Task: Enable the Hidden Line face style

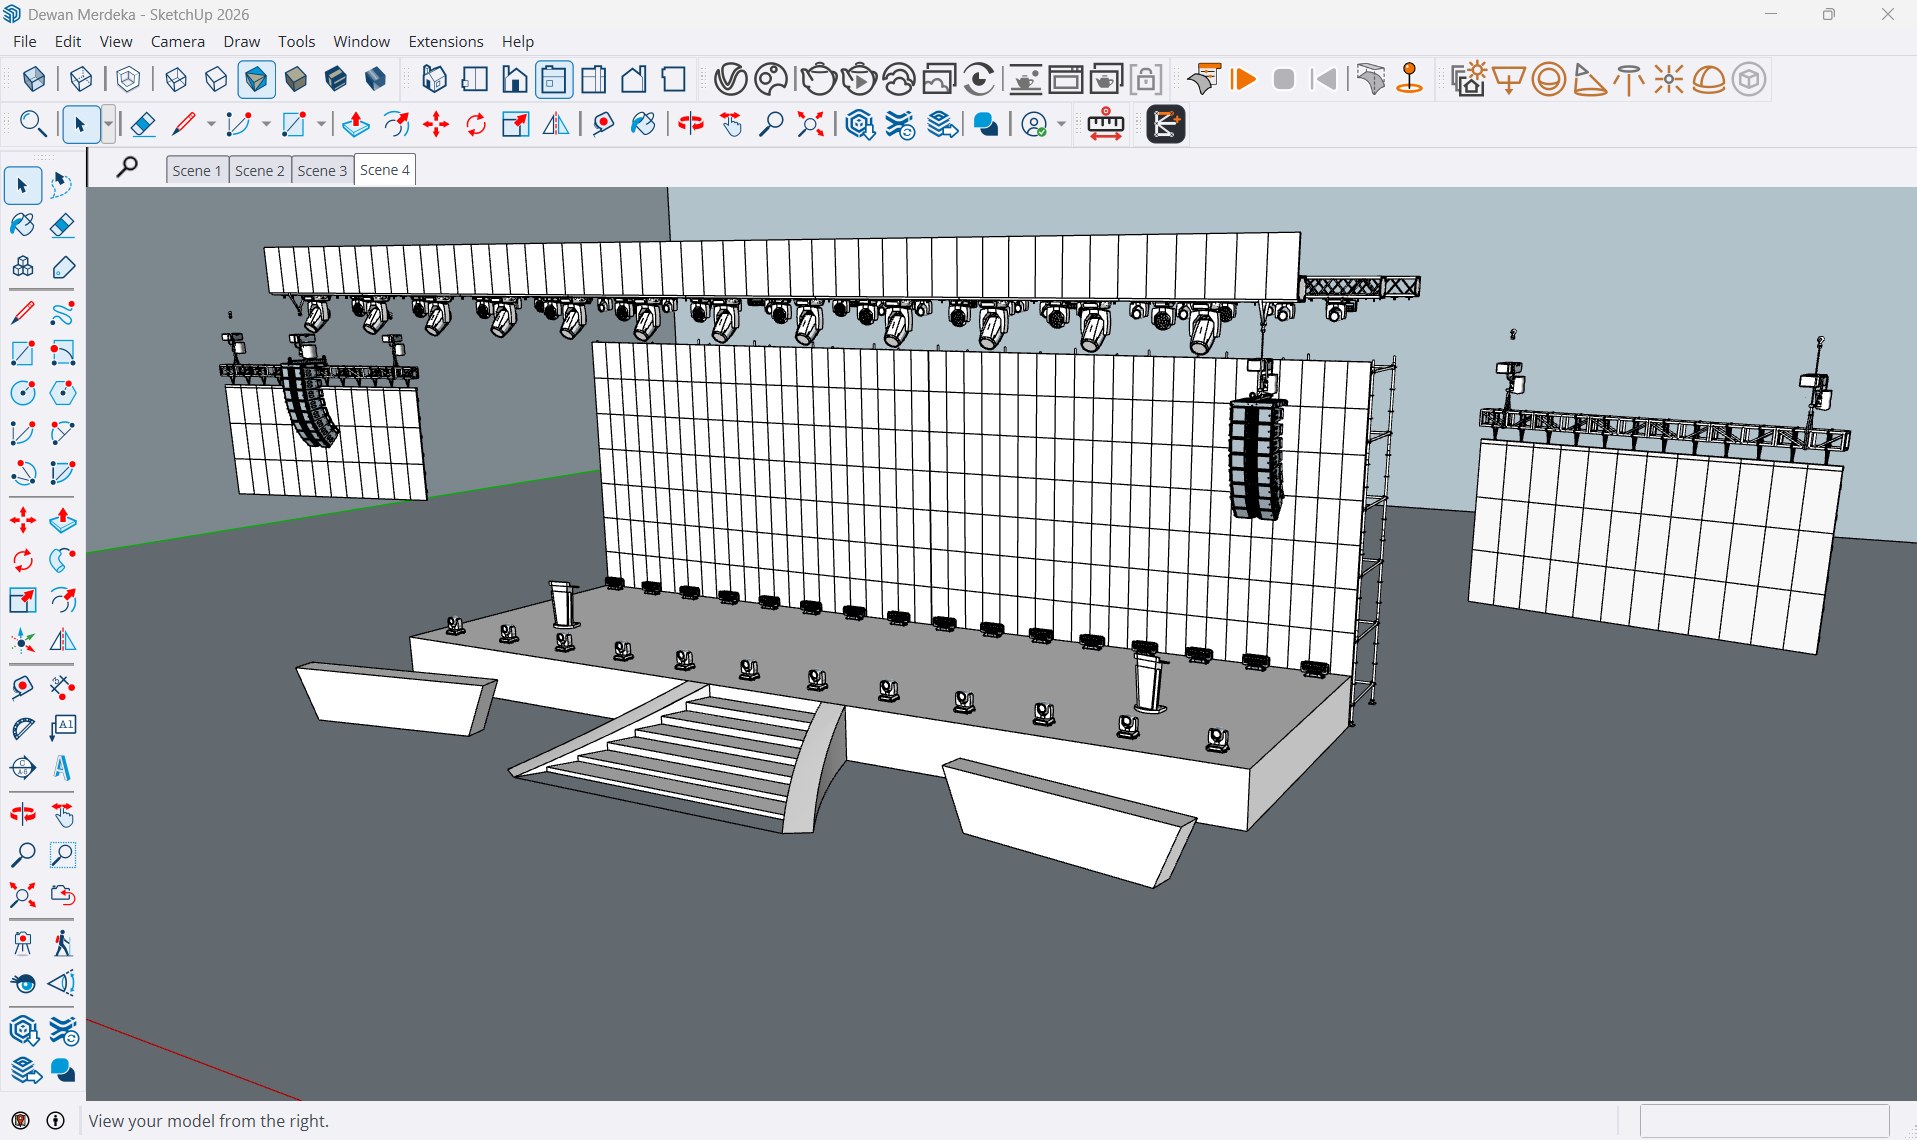Action: coord(216,79)
